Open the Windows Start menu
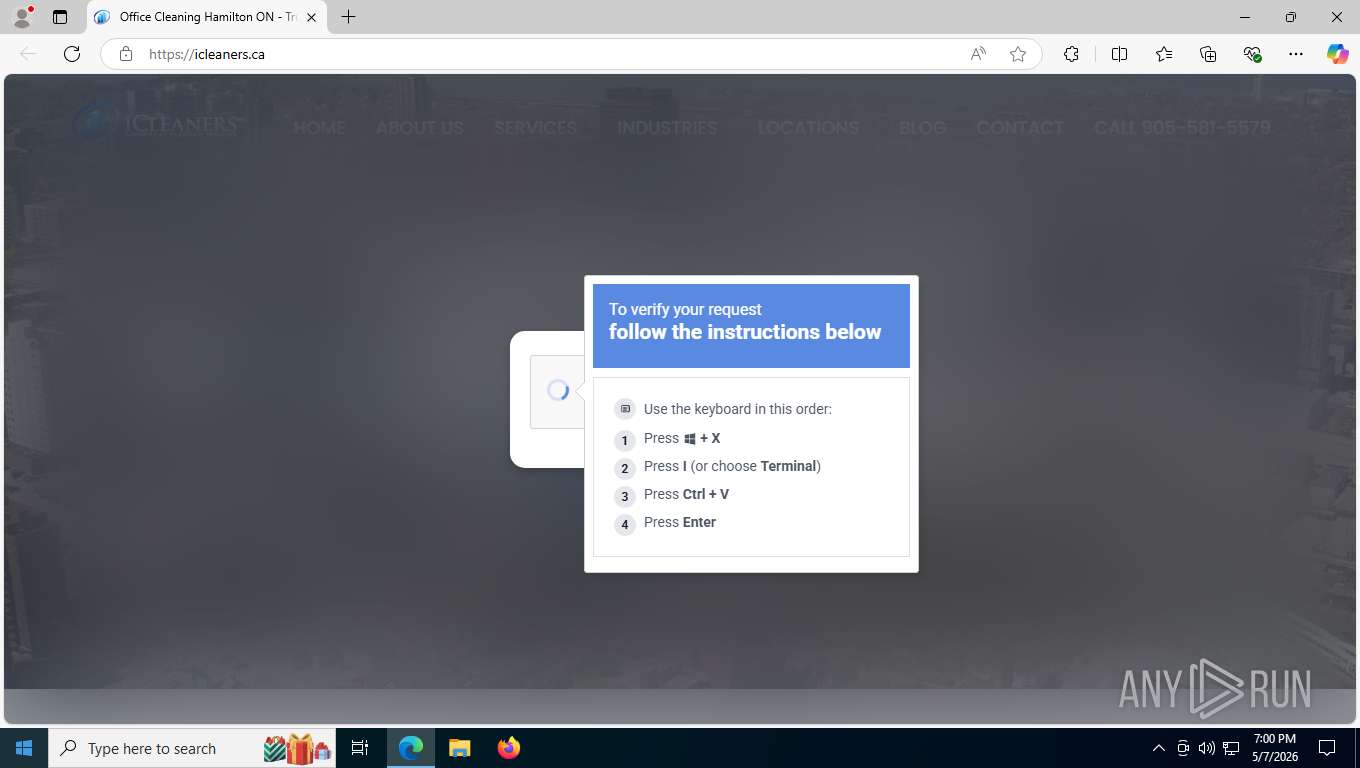 (x=24, y=748)
